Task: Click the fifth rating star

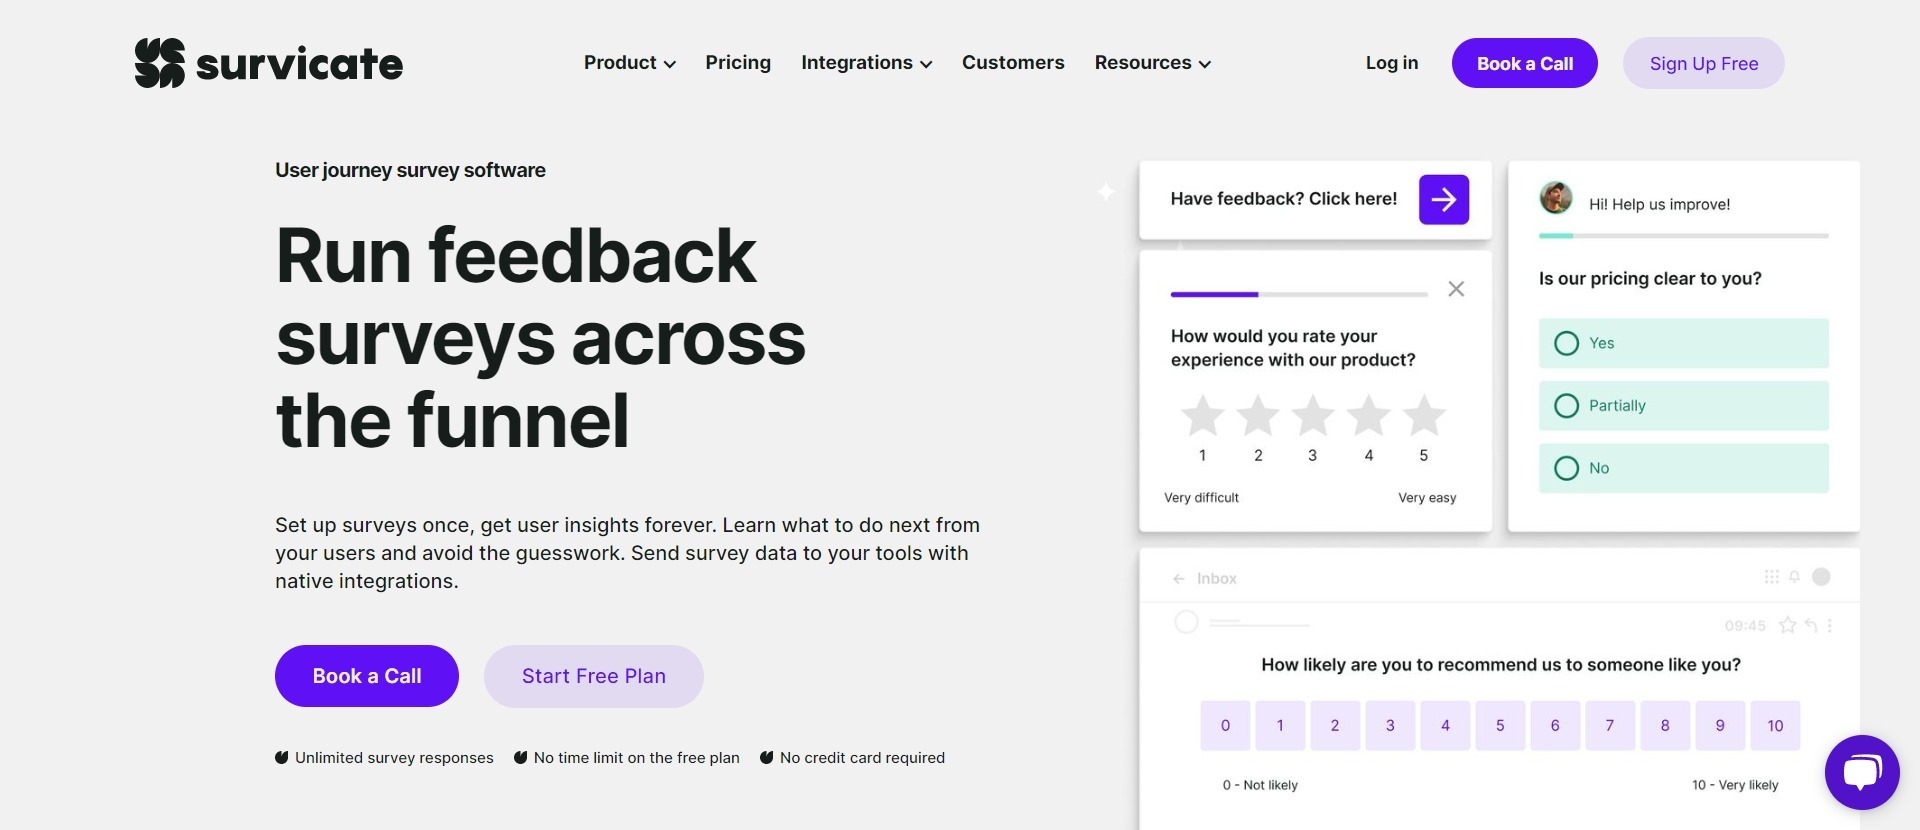Action: pyautogui.click(x=1424, y=416)
